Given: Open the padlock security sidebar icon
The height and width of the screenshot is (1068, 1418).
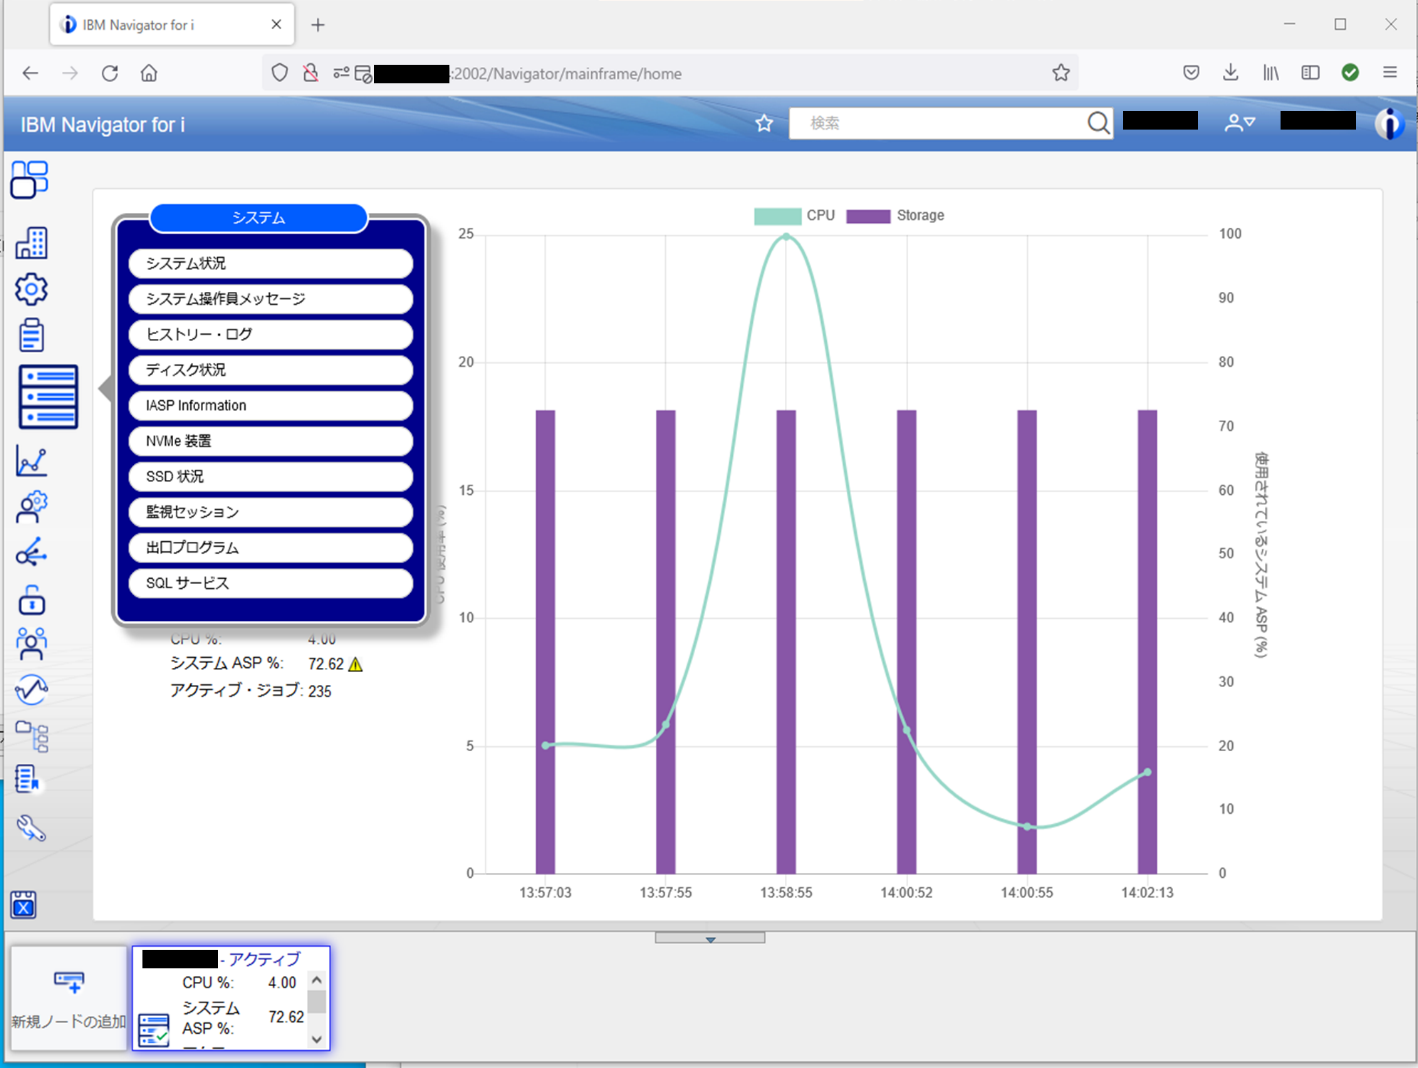Looking at the screenshot, I should (x=31, y=599).
